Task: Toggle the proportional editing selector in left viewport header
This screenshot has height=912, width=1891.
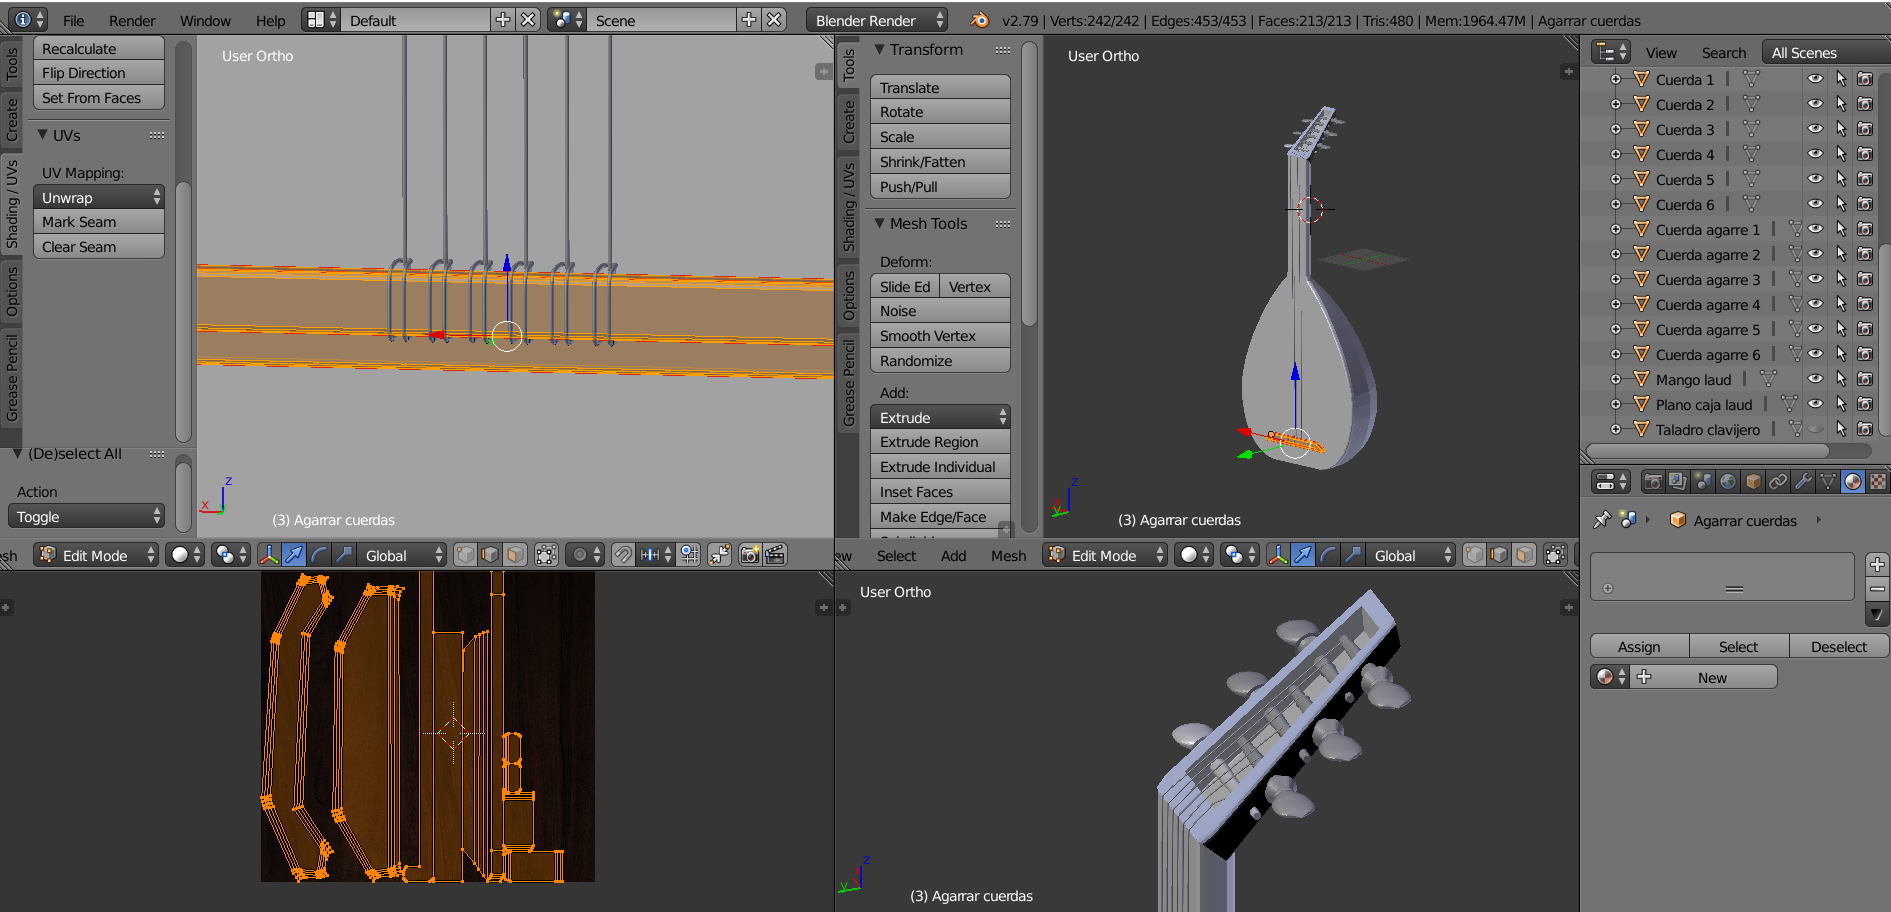Action: (x=585, y=555)
